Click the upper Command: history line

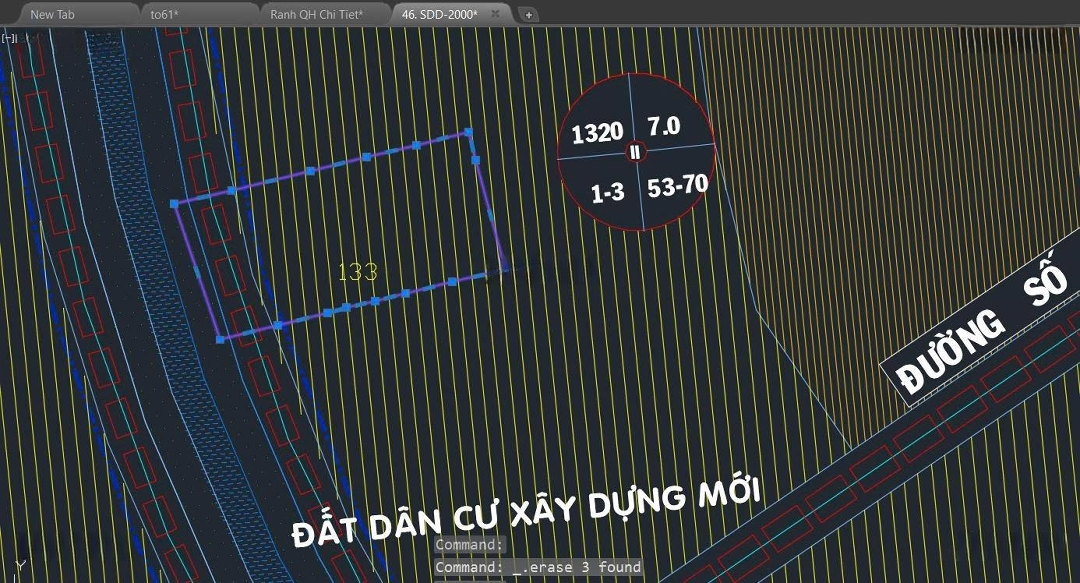point(469,545)
